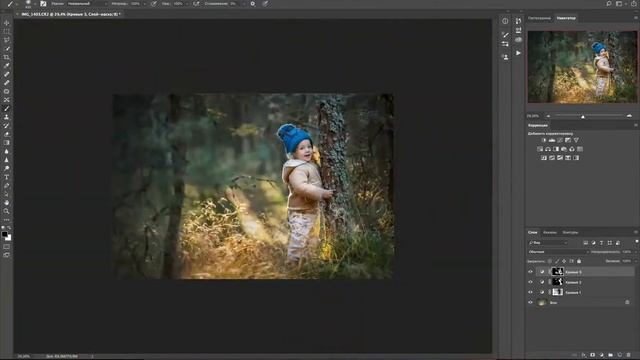Select the Clone Stamp tool
640x360 pixels.
7,117
